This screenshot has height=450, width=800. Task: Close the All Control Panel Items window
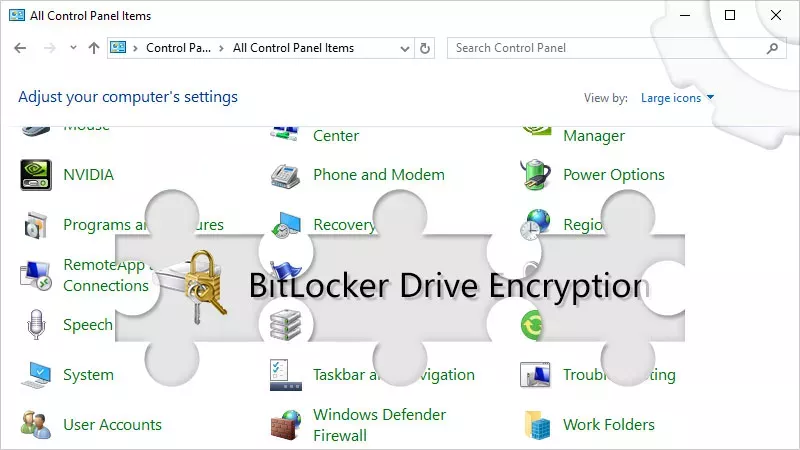click(776, 15)
